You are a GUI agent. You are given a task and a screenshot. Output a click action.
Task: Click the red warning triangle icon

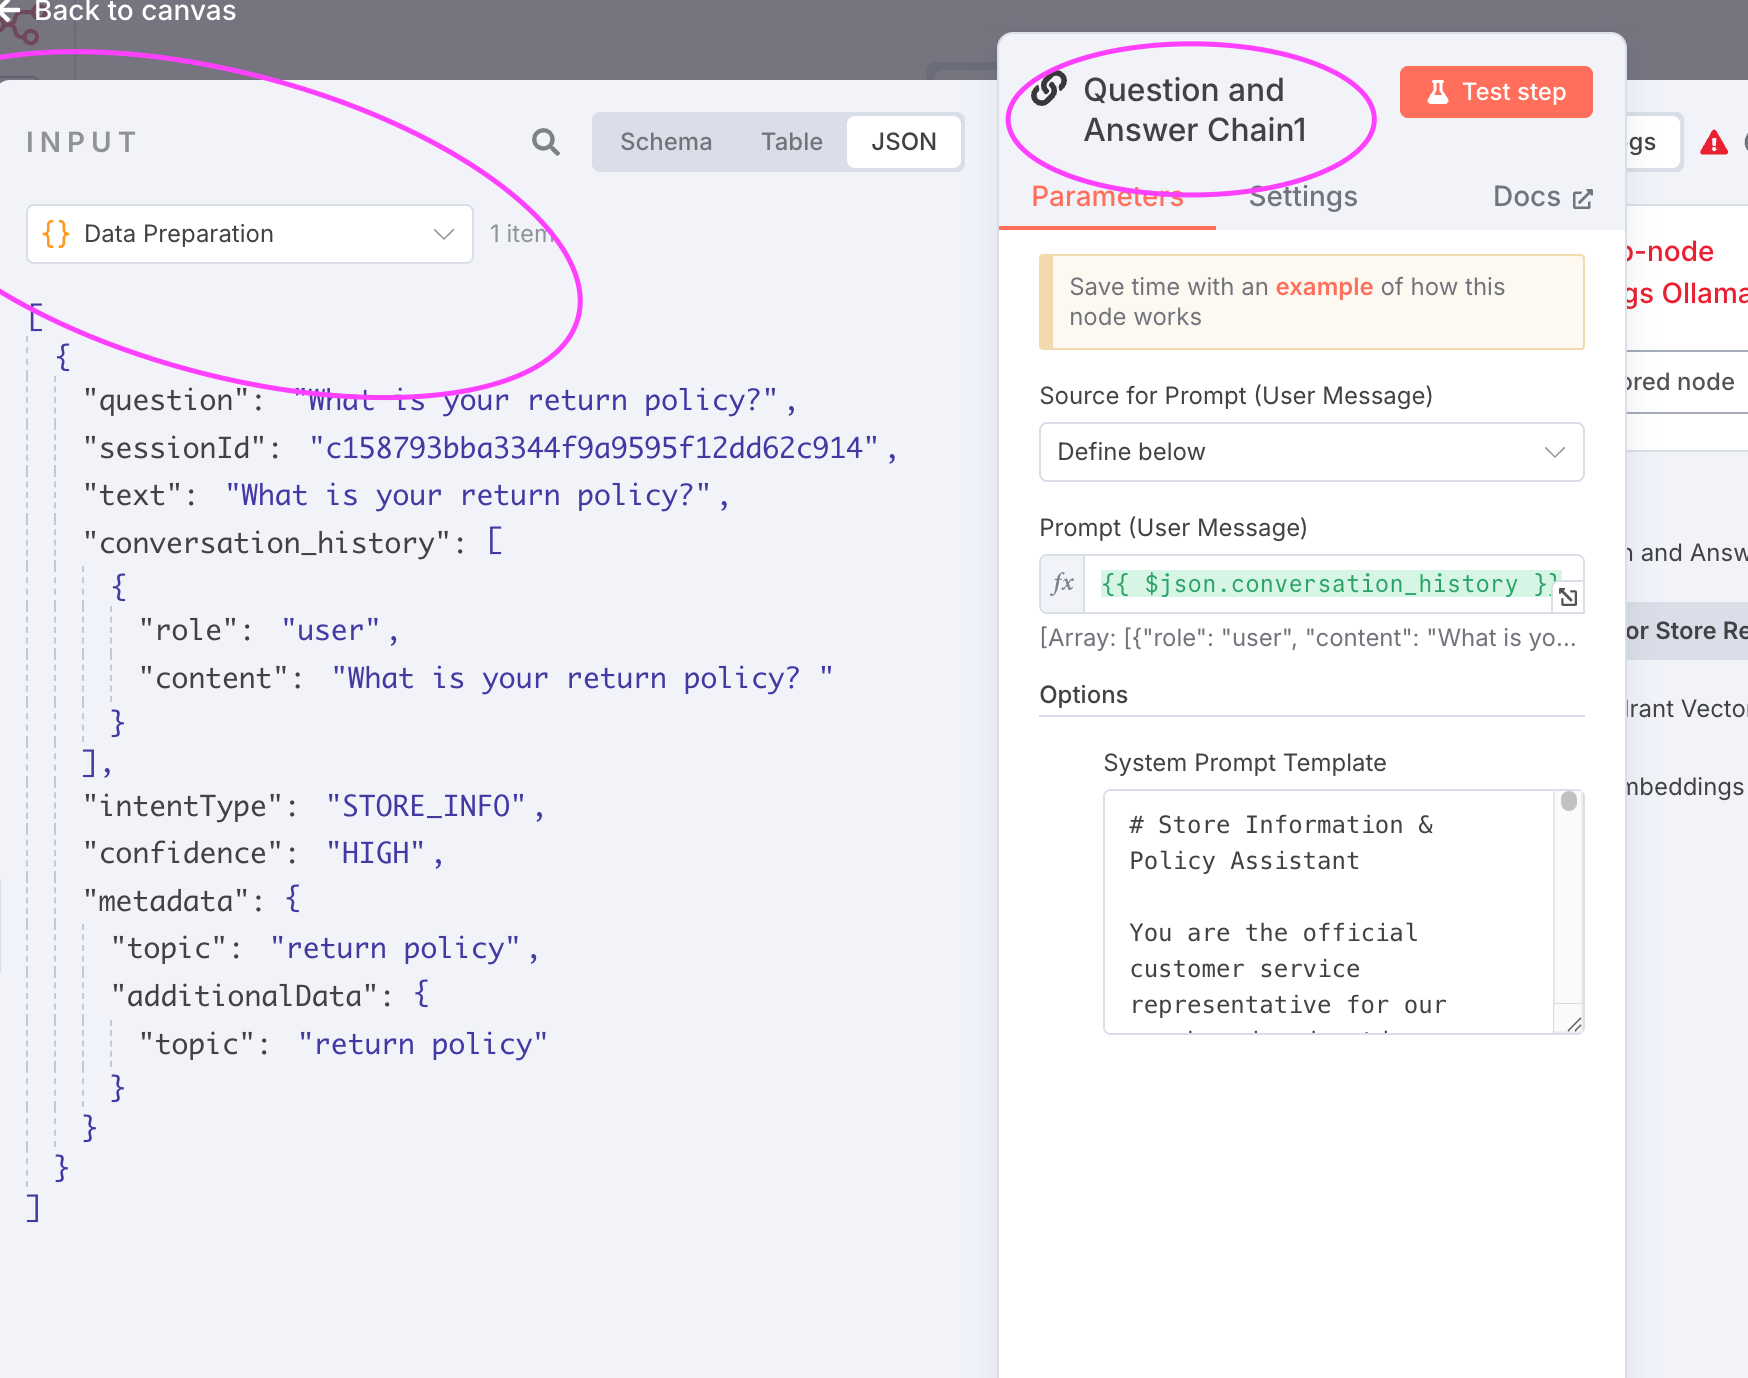tap(1714, 143)
